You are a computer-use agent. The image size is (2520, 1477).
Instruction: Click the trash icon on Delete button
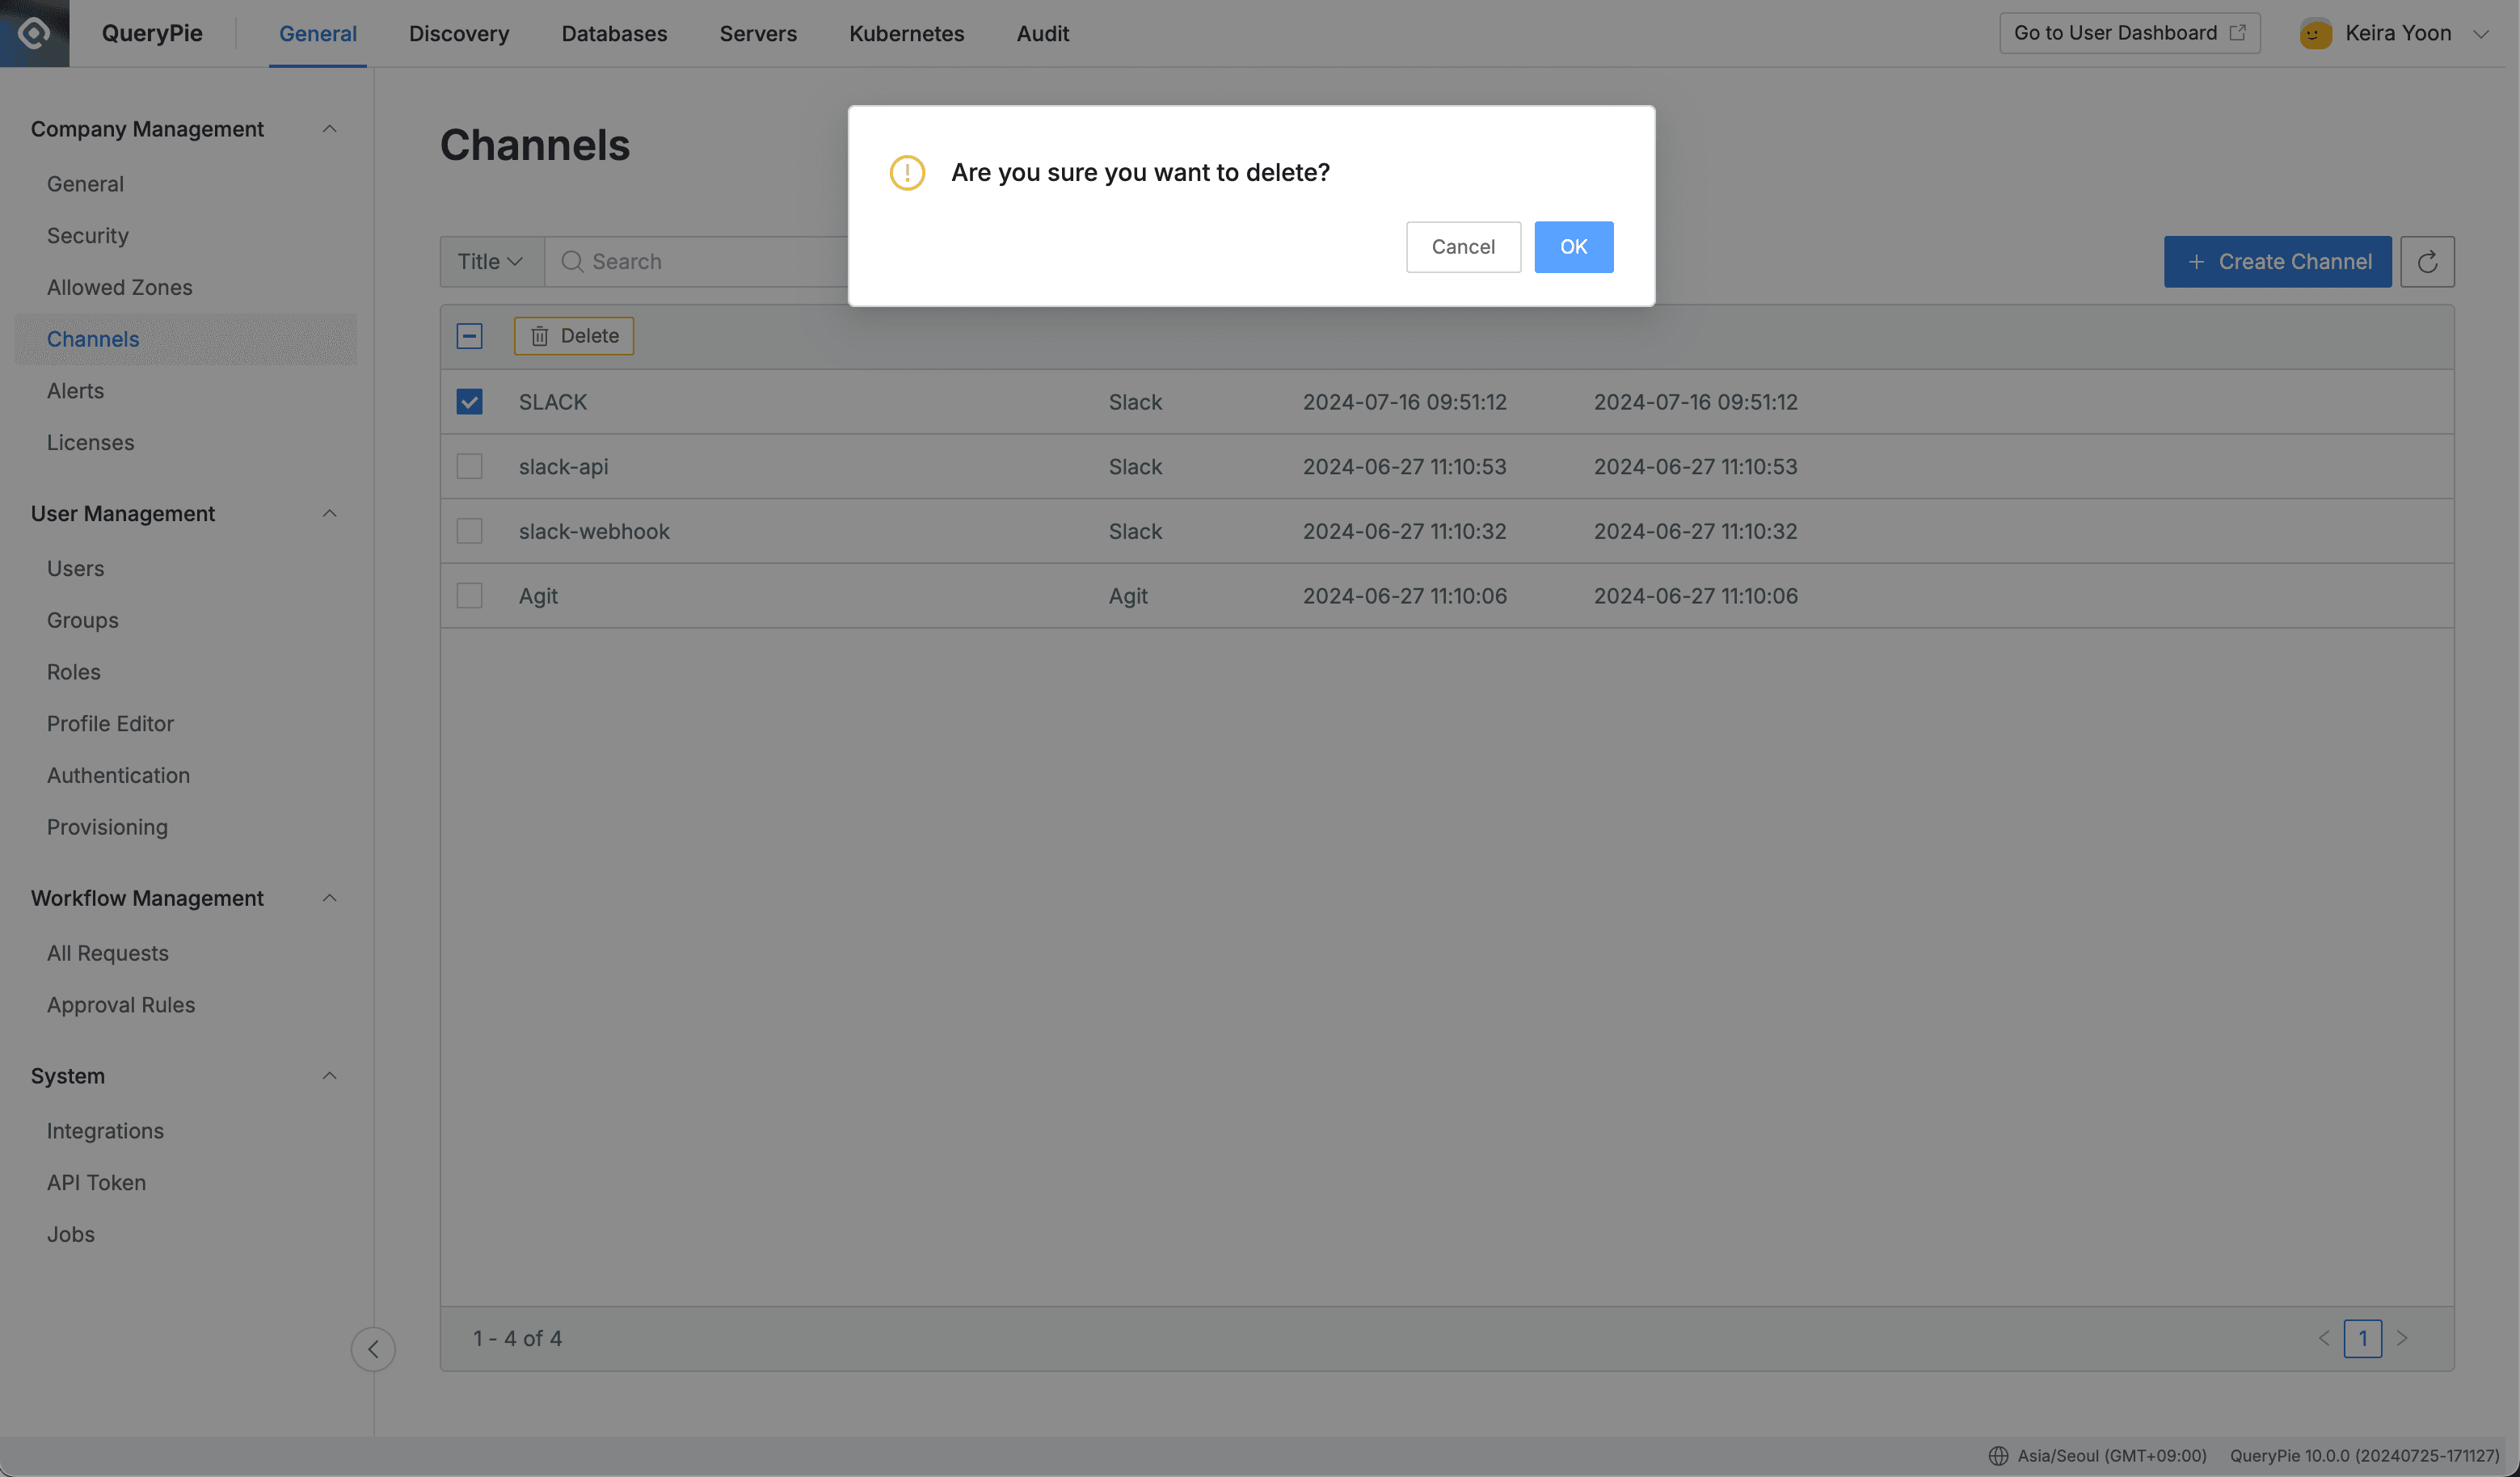(540, 335)
